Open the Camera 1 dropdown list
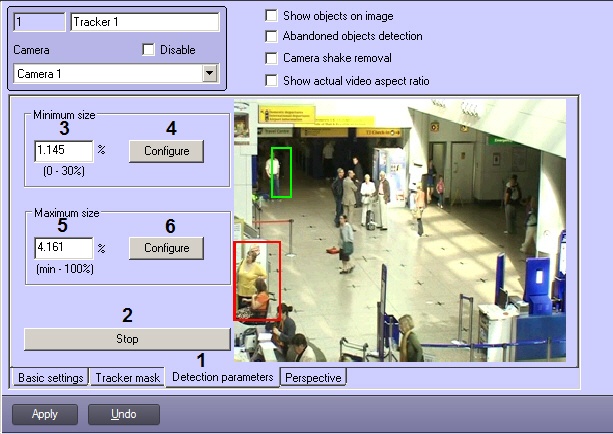 [x=209, y=73]
